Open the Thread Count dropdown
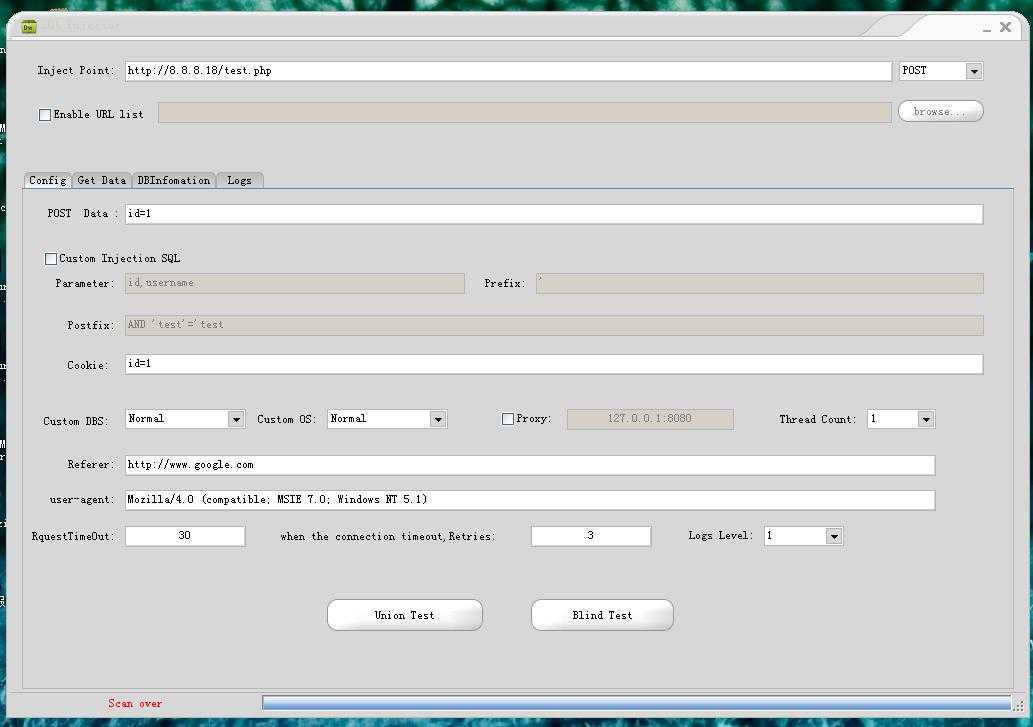Image resolution: width=1033 pixels, height=727 pixels. [926, 419]
